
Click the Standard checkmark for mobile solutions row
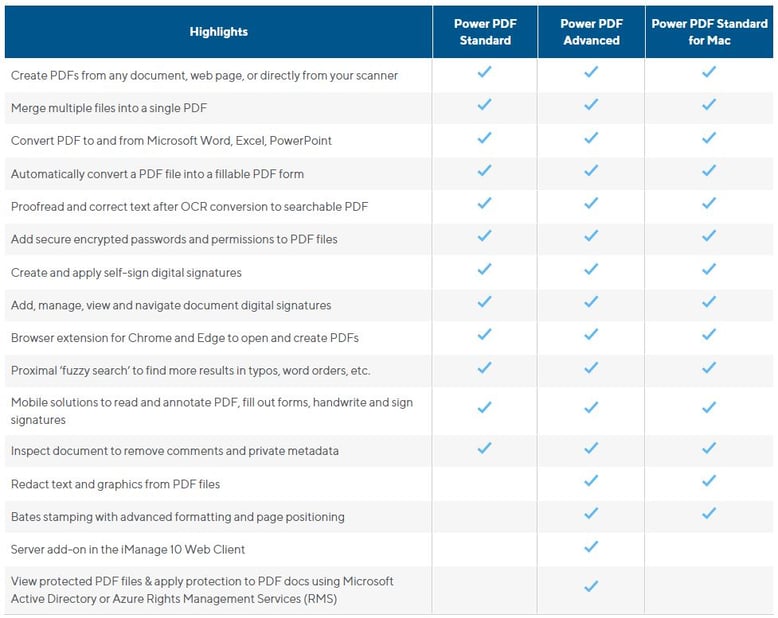[x=485, y=408]
